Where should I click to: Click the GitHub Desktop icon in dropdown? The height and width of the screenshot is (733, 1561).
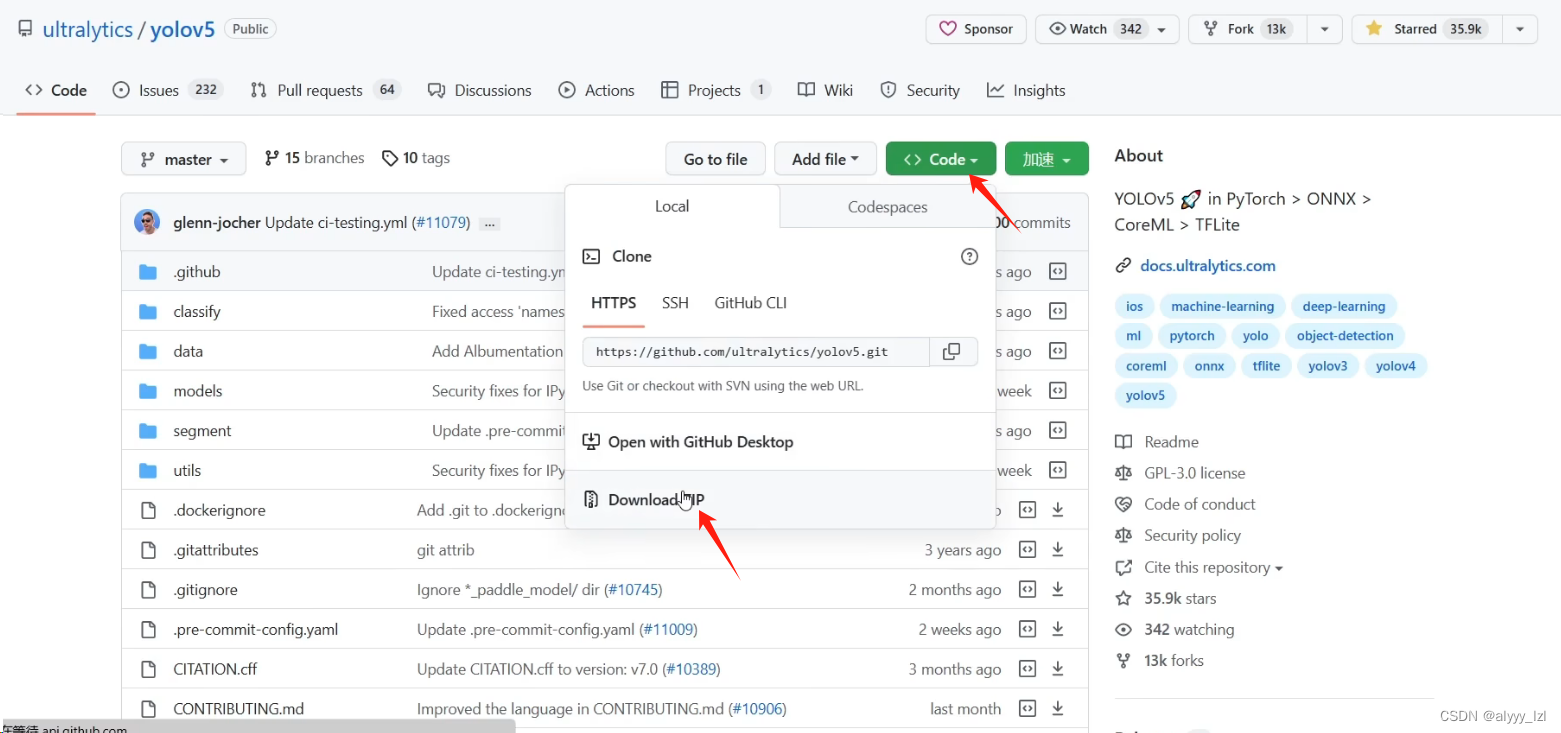tap(591, 442)
